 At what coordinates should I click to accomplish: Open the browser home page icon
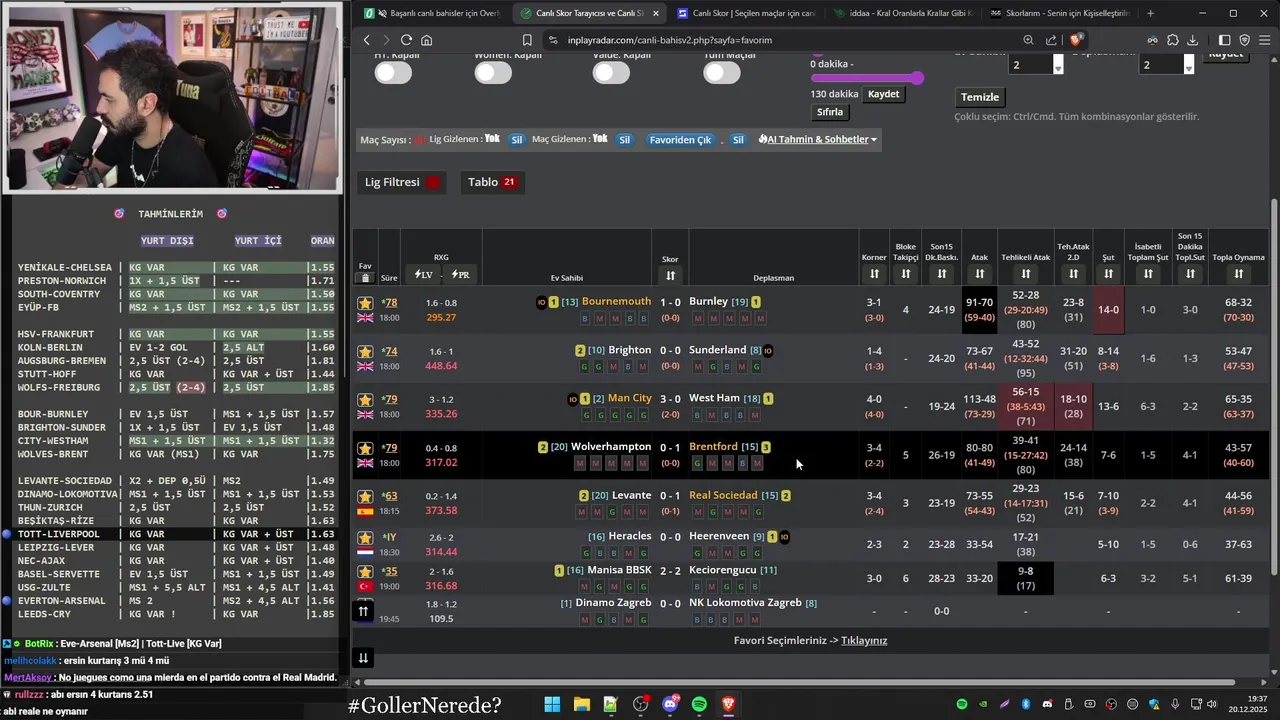tap(426, 40)
